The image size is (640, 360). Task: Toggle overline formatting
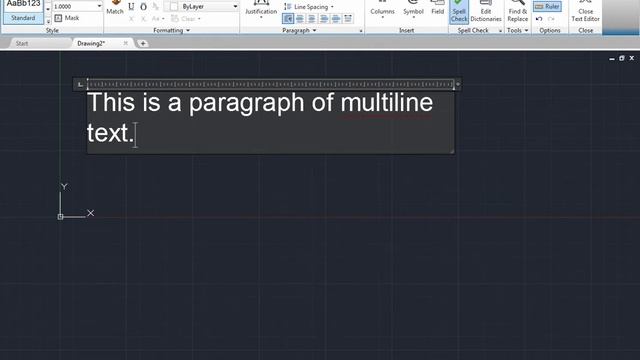click(143, 7)
